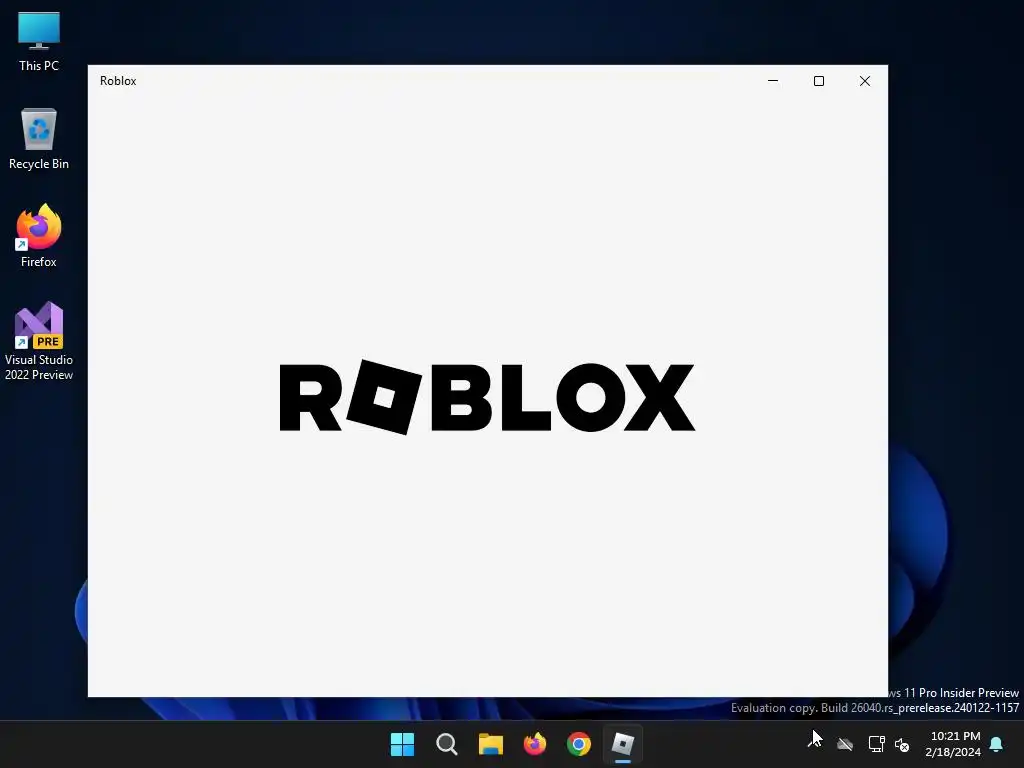The width and height of the screenshot is (1024, 768).
Task: Select Visual Studio 2022 Preview shortcut
Action: coord(39,341)
